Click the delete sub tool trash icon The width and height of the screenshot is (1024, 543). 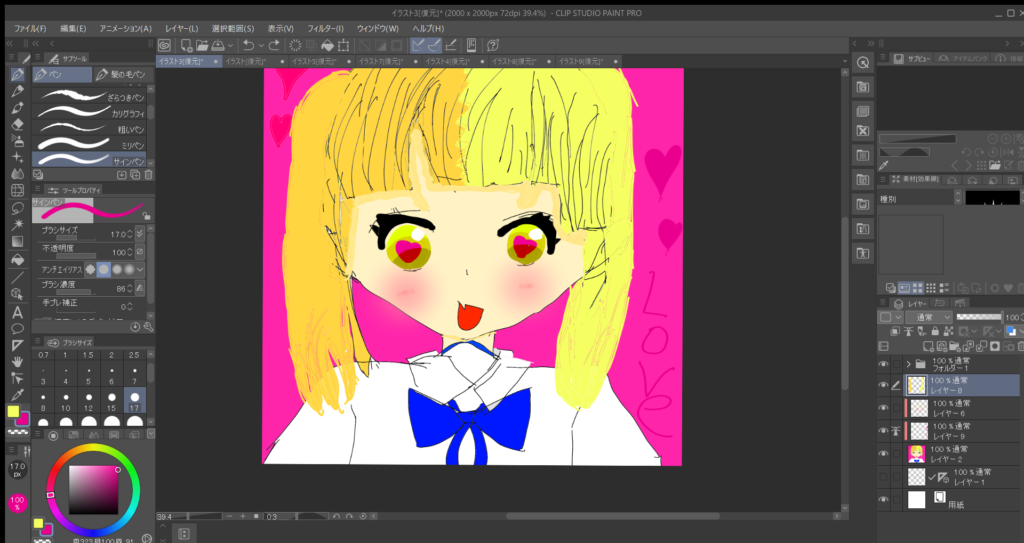(148, 174)
